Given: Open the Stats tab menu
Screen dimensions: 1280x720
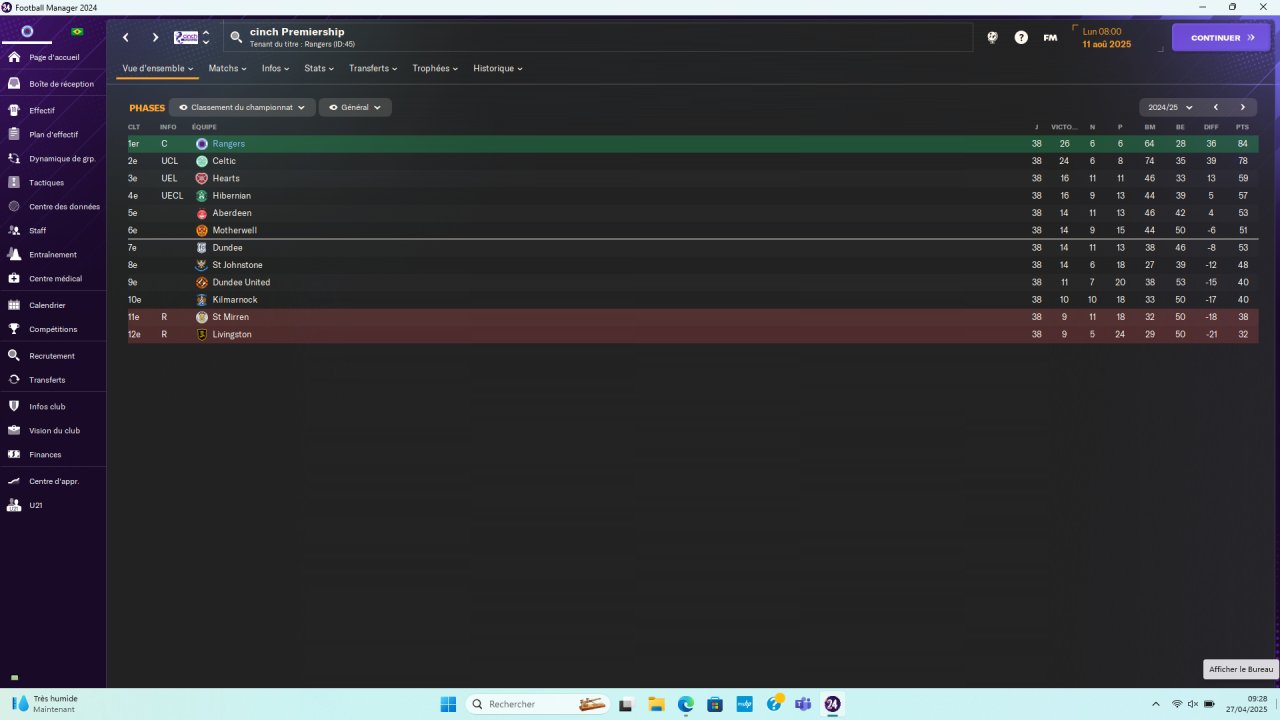Looking at the screenshot, I should (319, 68).
